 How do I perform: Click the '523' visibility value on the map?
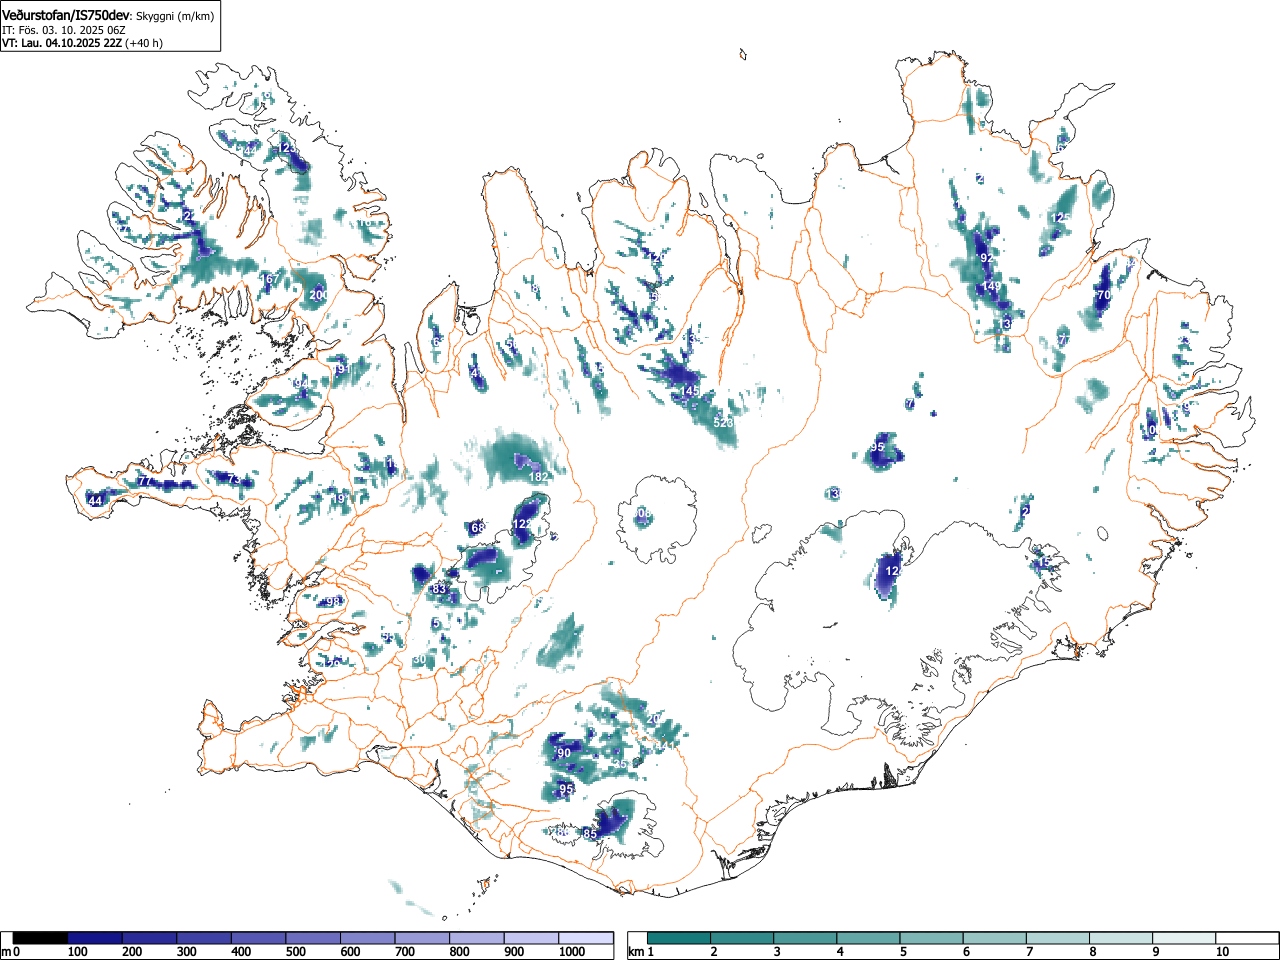pos(723,423)
